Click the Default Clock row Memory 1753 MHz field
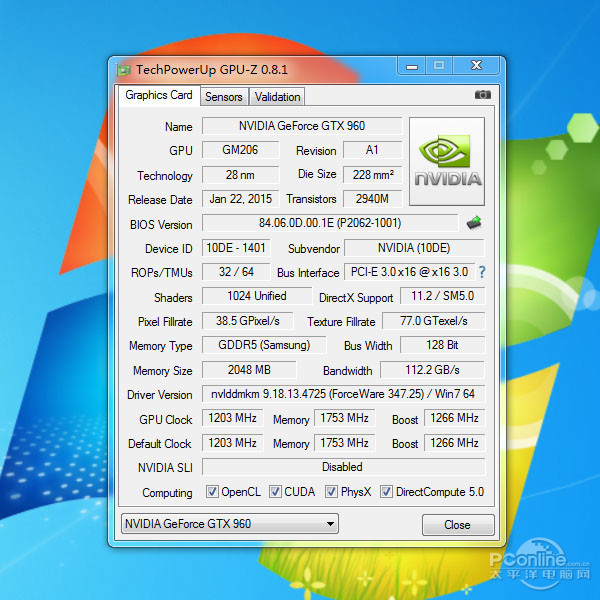Image resolution: width=600 pixels, height=600 pixels. coord(344,443)
